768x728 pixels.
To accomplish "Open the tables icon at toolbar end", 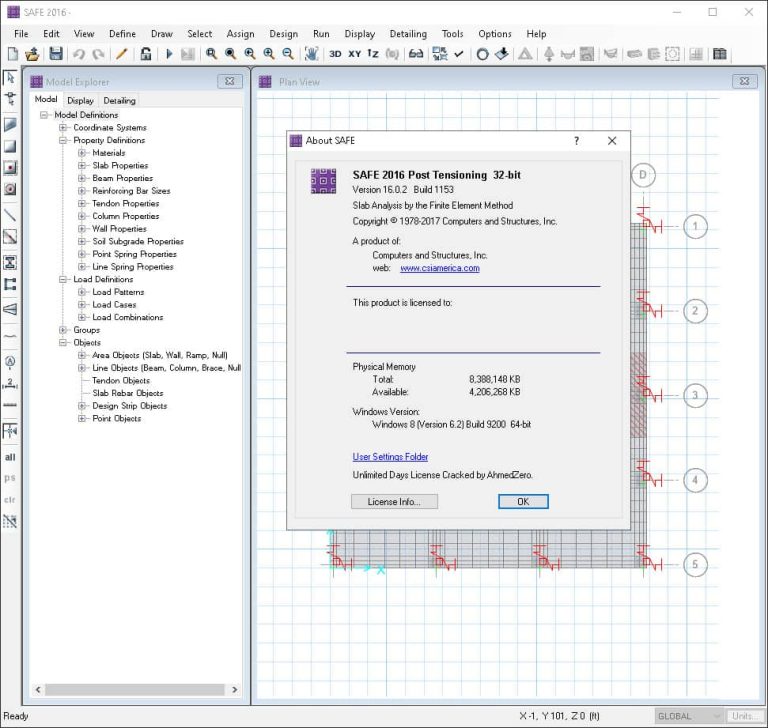I will click(720, 54).
